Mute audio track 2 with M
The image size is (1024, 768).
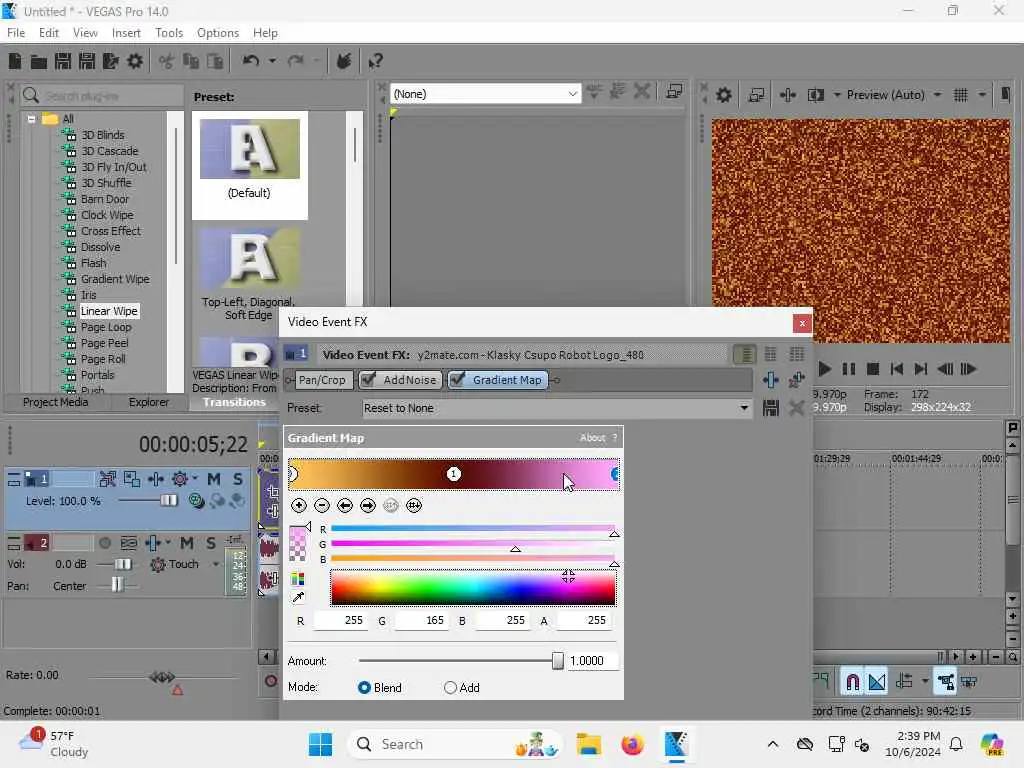click(187, 543)
